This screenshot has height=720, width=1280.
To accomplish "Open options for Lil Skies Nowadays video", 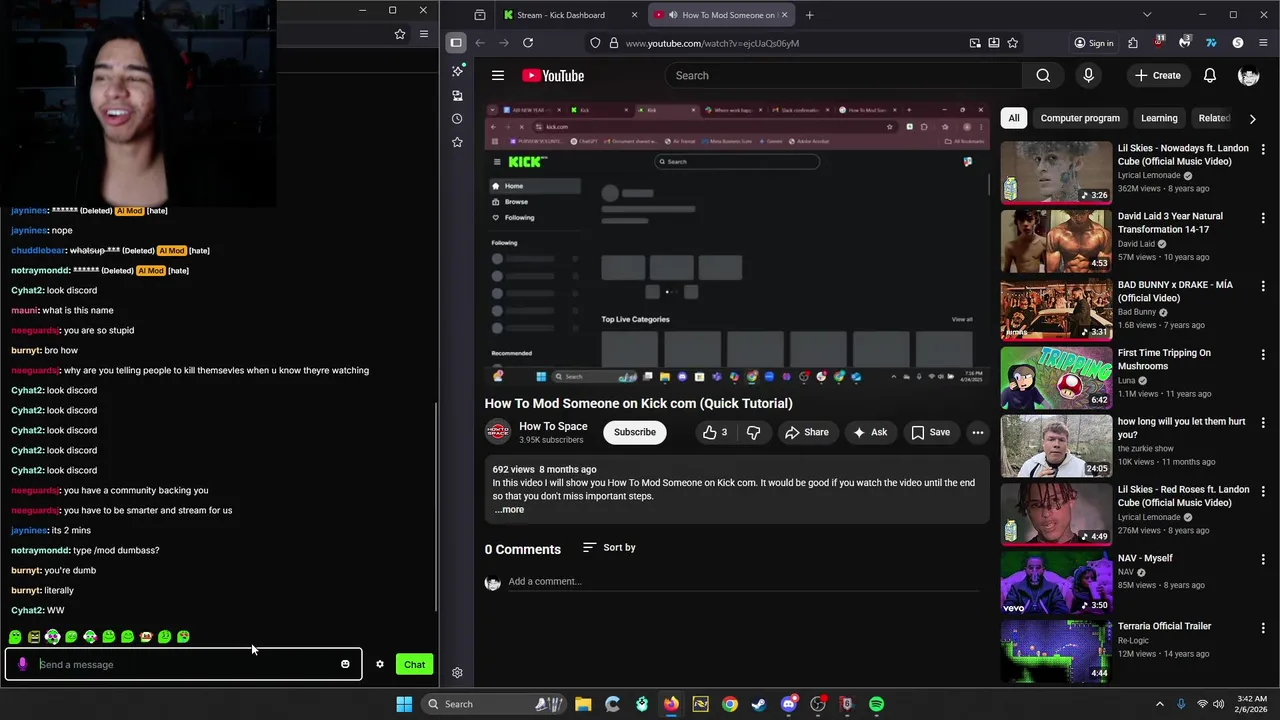I will coord(1263,149).
